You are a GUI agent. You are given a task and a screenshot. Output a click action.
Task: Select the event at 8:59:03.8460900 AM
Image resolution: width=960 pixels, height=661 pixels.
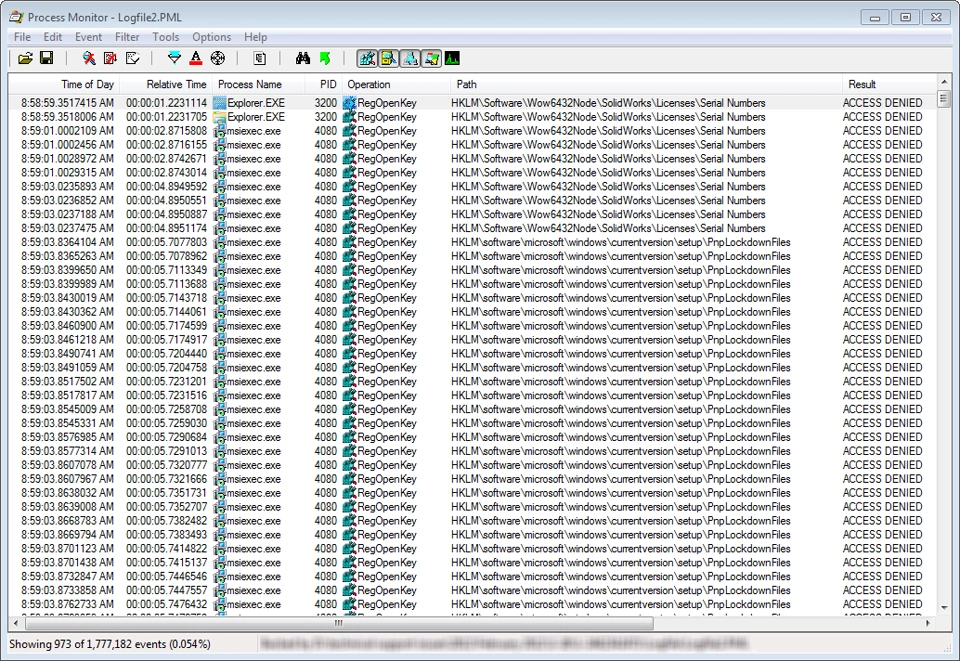(473, 326)
